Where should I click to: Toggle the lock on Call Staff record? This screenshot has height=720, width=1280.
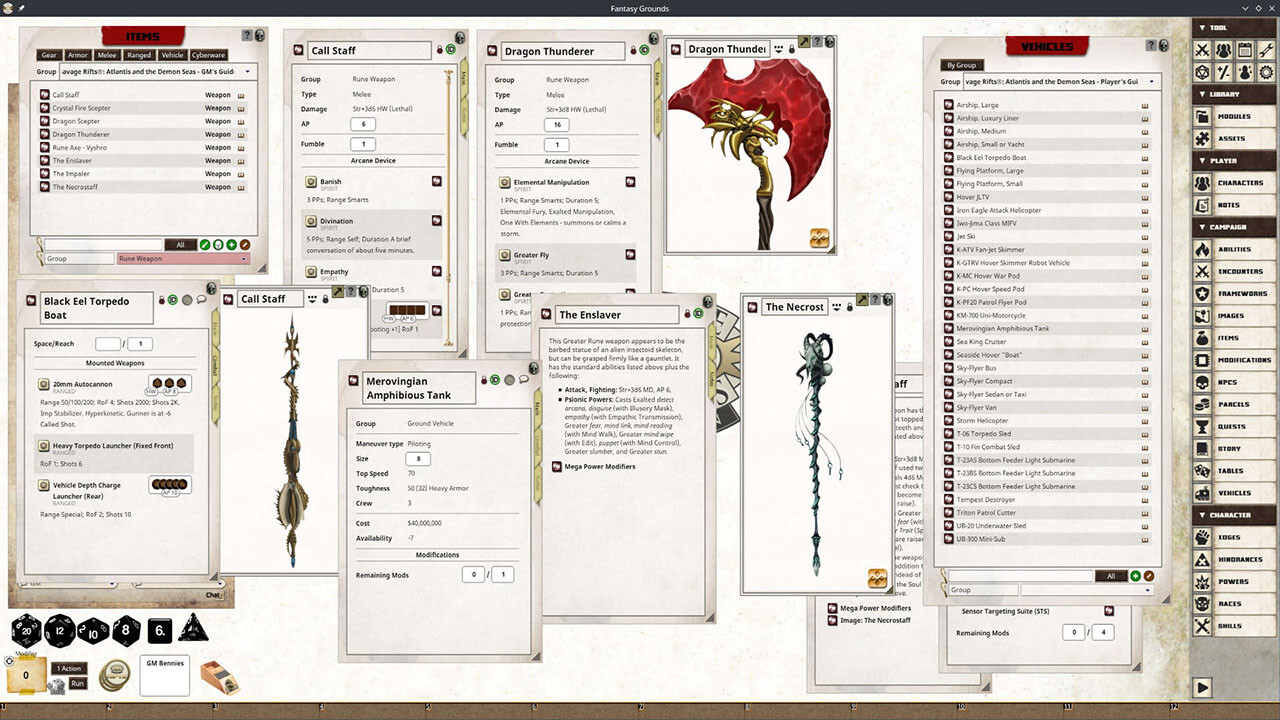tap(439, 49)
